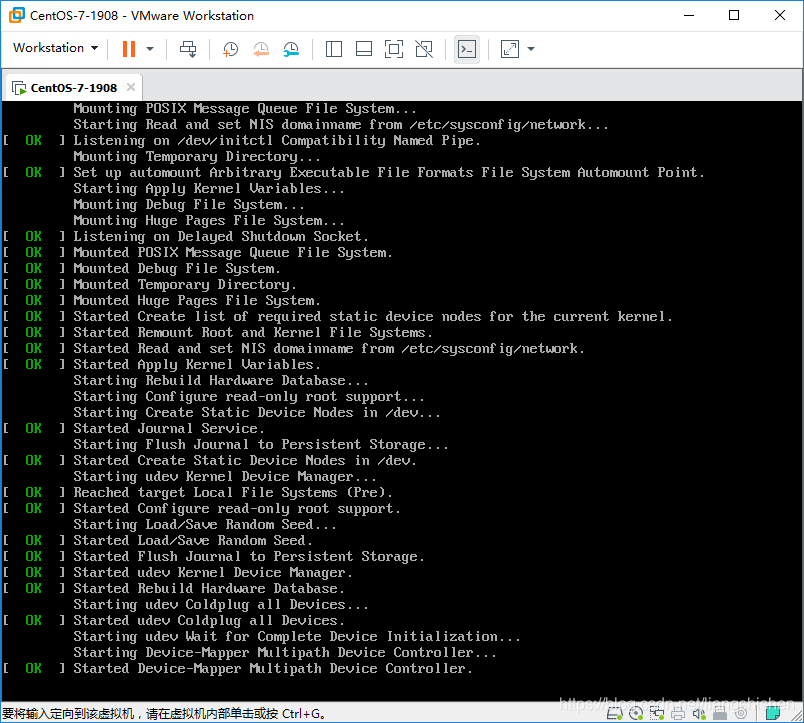
Task: Close the CentOS-7-1908 tab
Action: coord(131,87)
